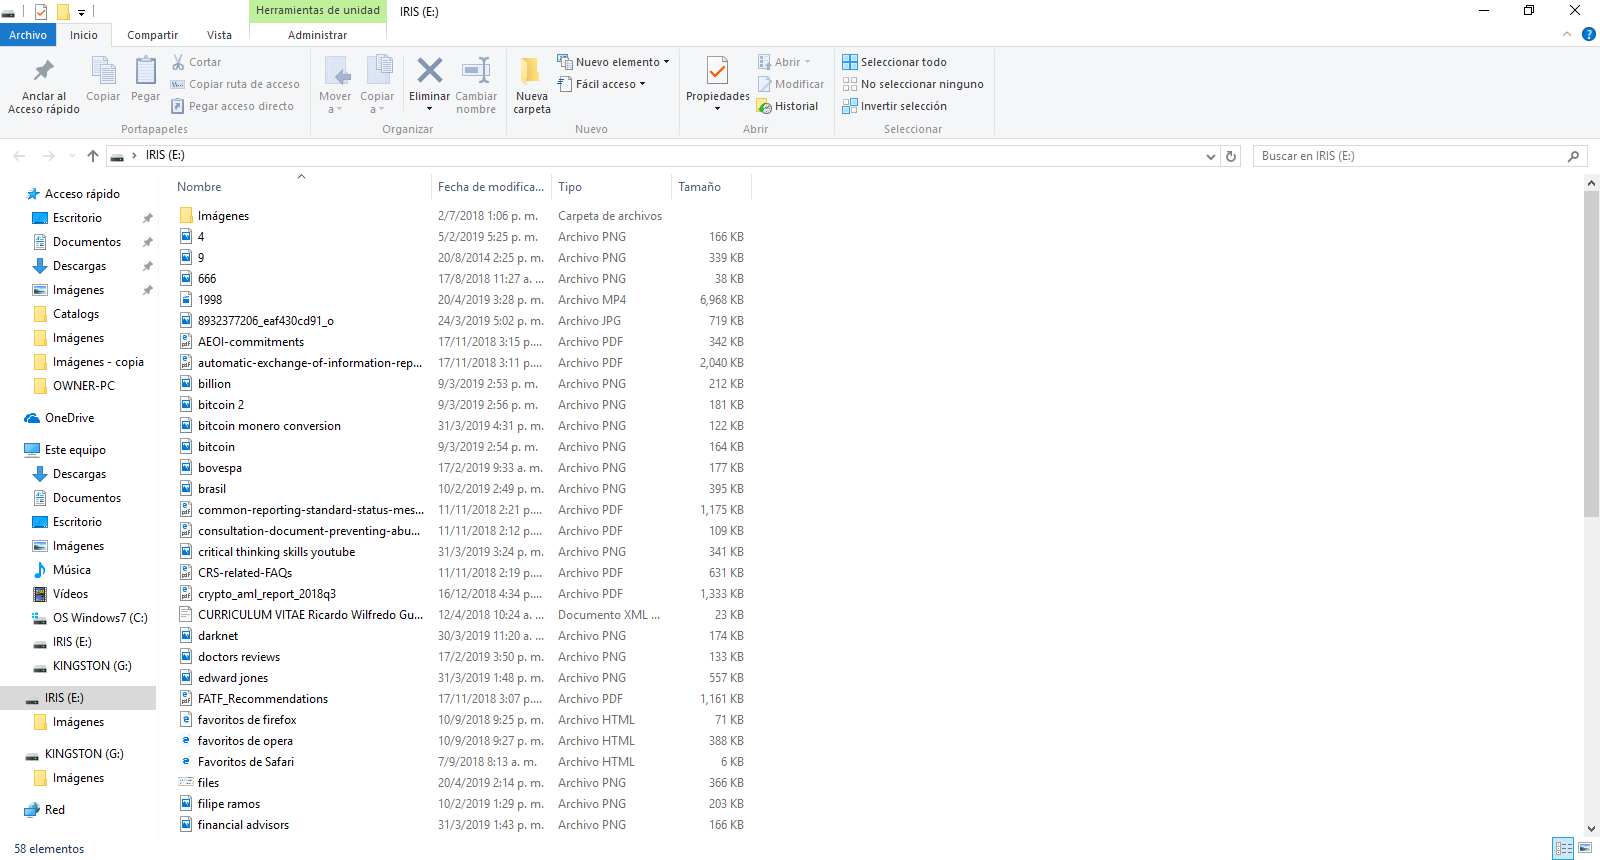The height and width of the screenshot is (860, 1600).
Task: Click Seleccionar todo
Action: pos(894,62)
